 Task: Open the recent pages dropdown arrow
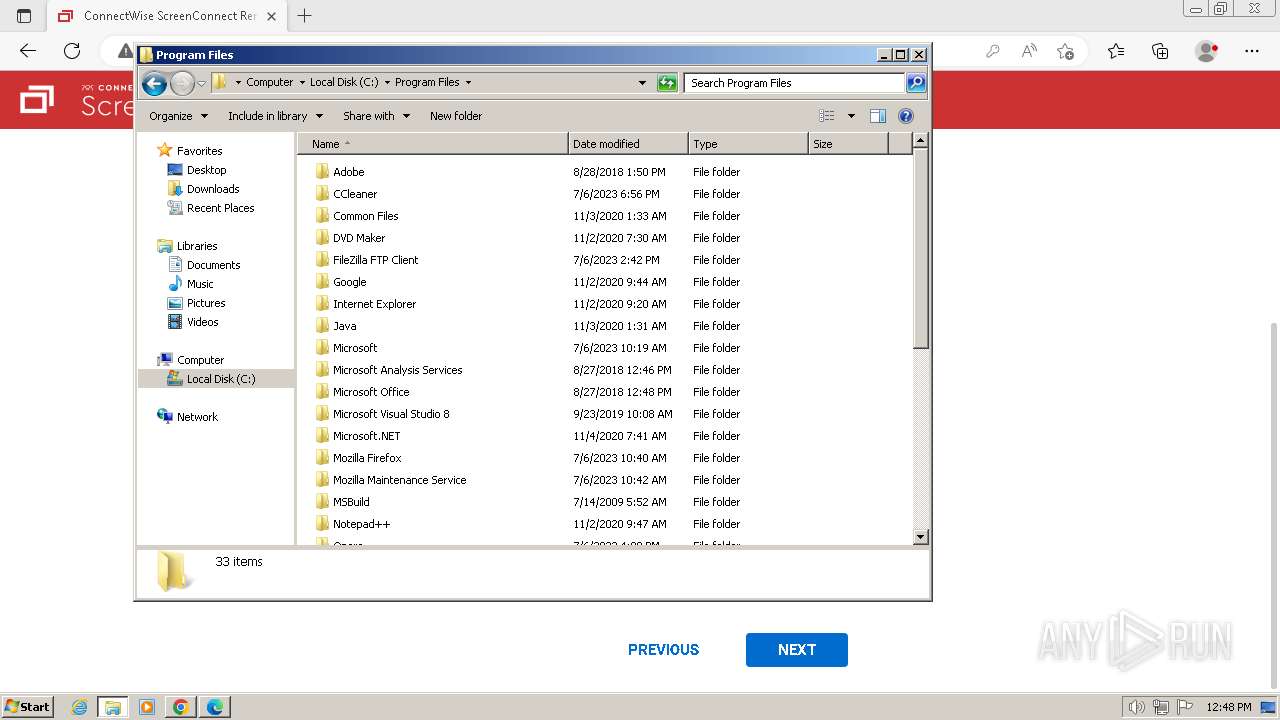coord(201,83)
